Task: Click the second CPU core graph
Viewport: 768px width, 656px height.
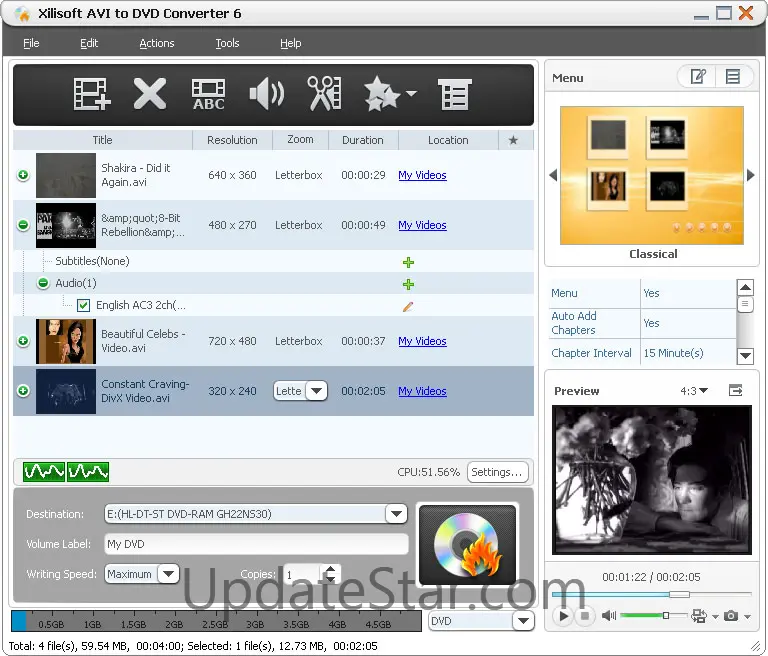Action: coord(88,472)
